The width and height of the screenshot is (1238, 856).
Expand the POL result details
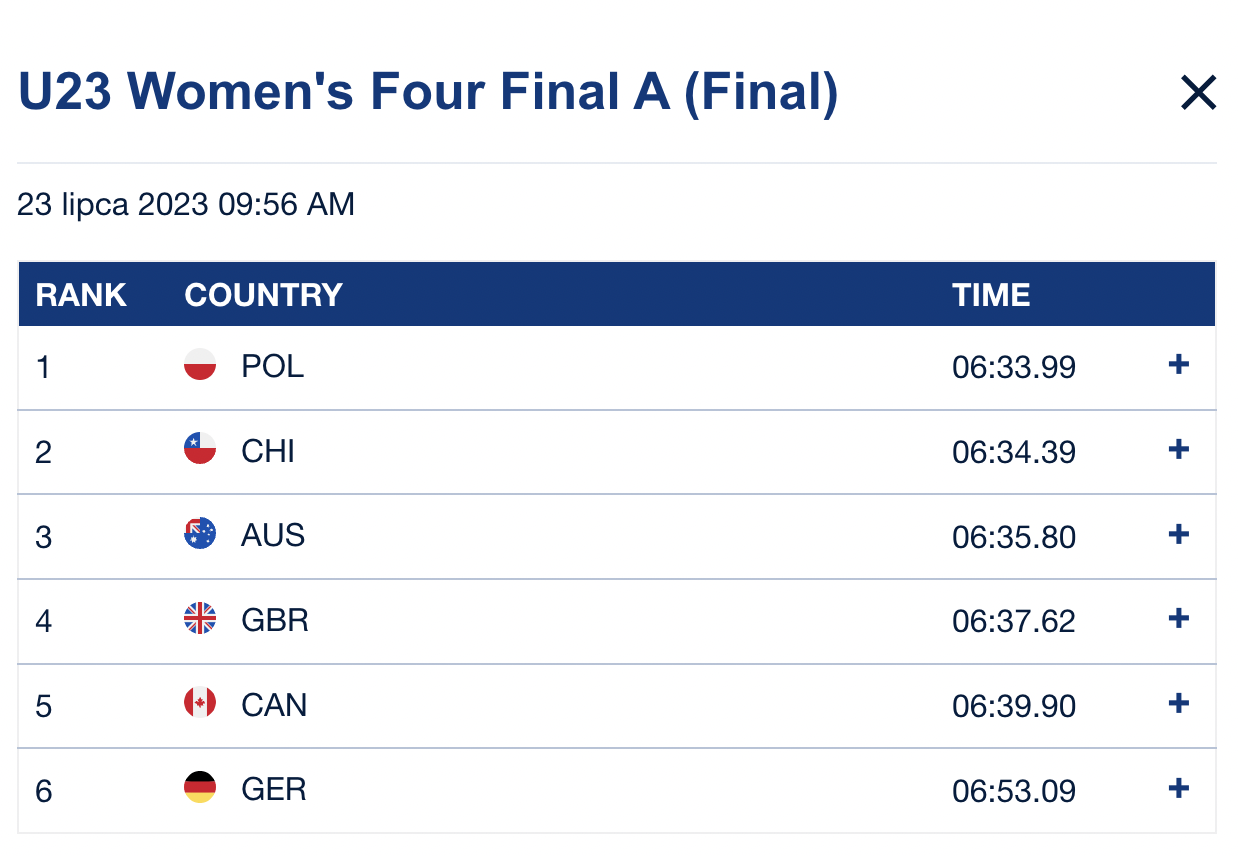point(1179,365)
